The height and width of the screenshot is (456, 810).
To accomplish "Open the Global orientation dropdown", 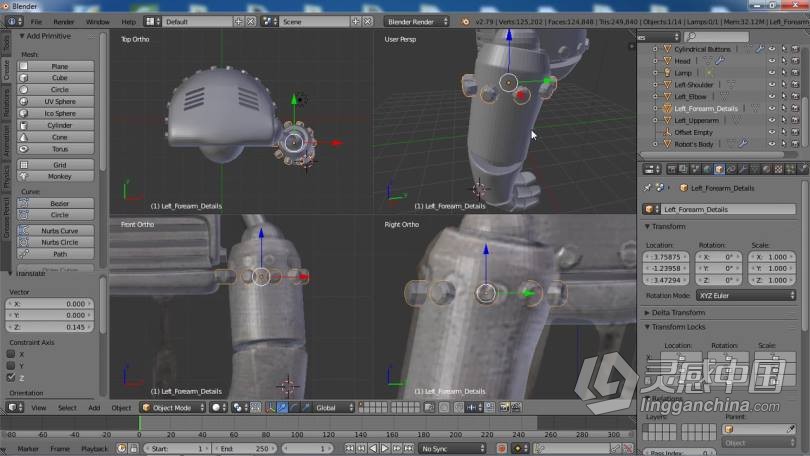I will (x=334, y=407).
